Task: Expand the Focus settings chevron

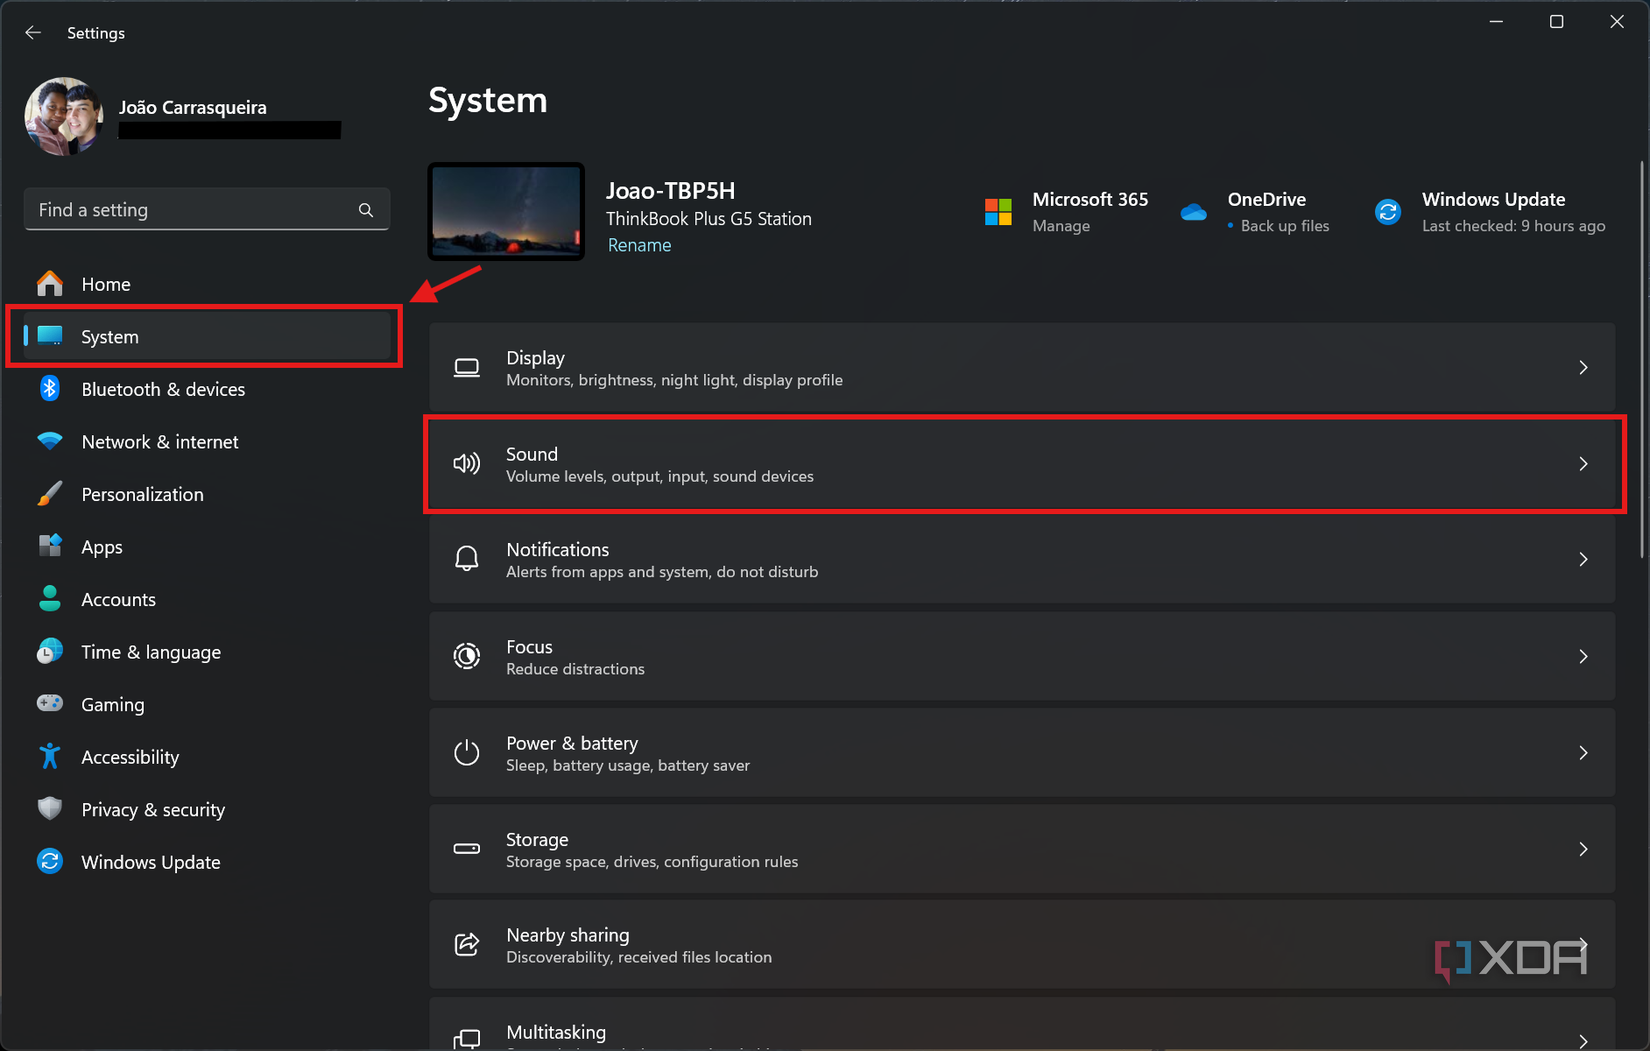Action: point(1583,657)
